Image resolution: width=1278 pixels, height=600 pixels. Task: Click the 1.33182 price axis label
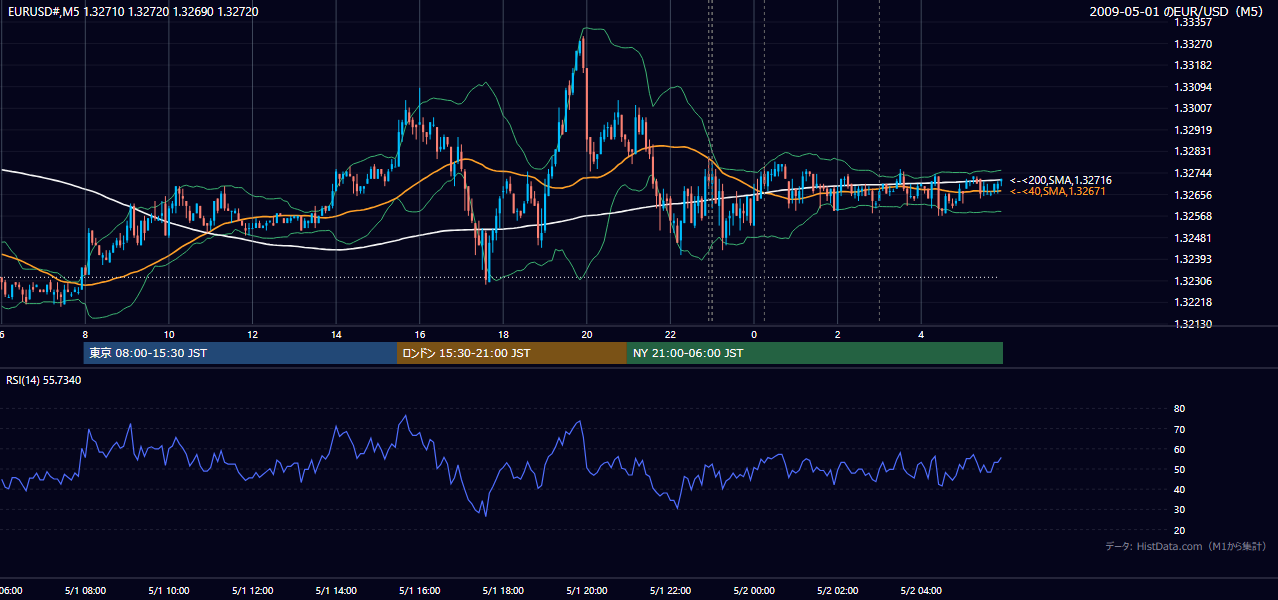tap(1193, 65)
